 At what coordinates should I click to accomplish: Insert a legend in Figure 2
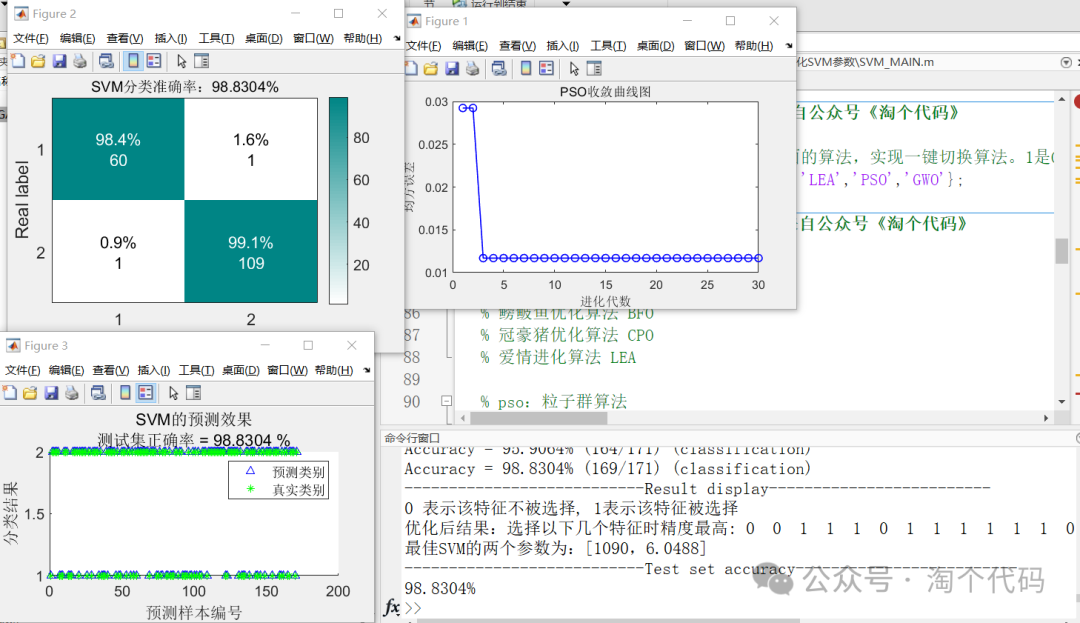click(x=153, y=61)
